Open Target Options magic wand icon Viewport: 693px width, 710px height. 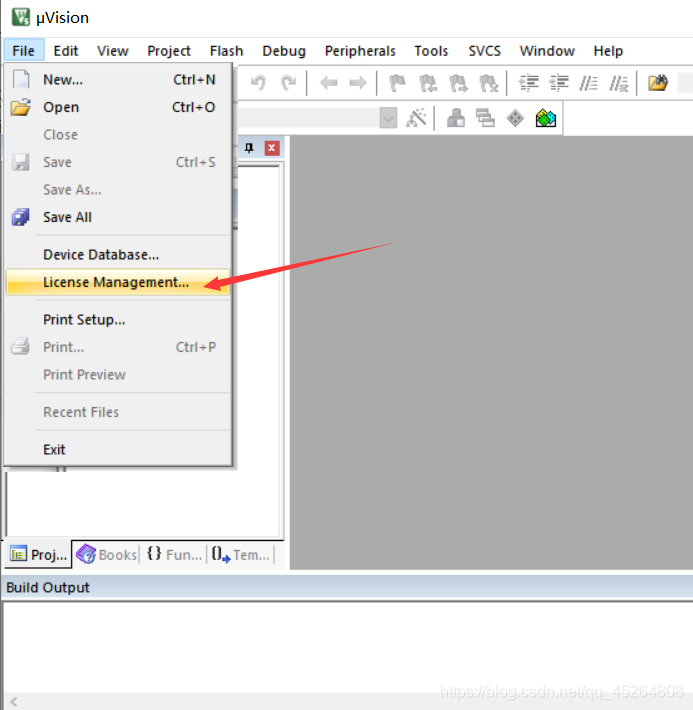coord(416,118)
